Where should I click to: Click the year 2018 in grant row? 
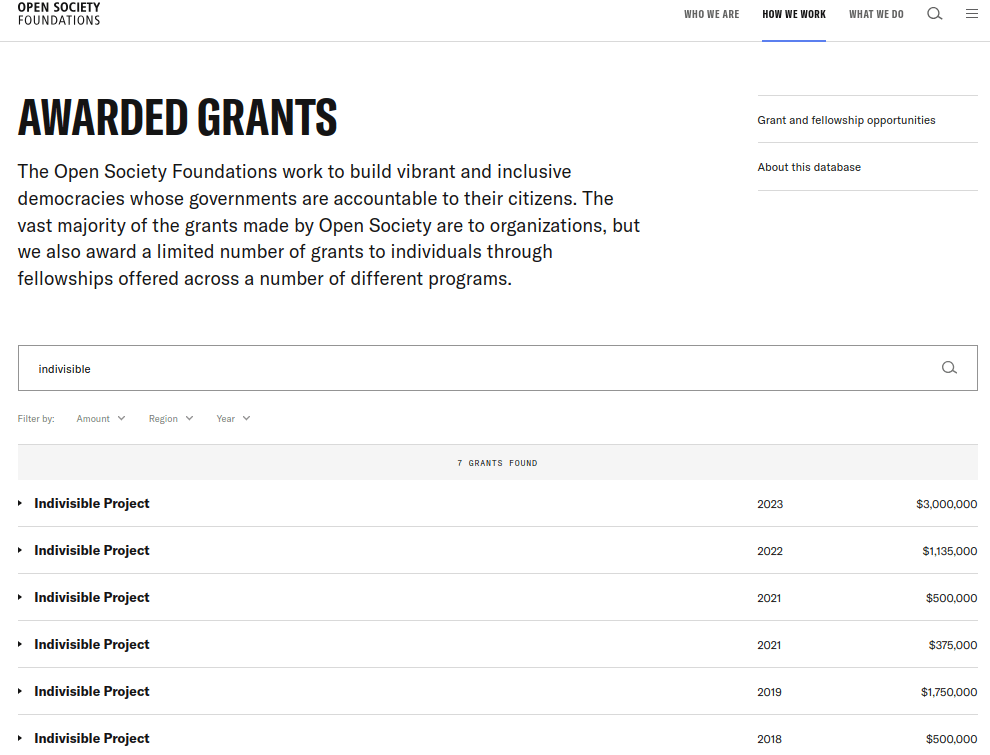[769, 739]
